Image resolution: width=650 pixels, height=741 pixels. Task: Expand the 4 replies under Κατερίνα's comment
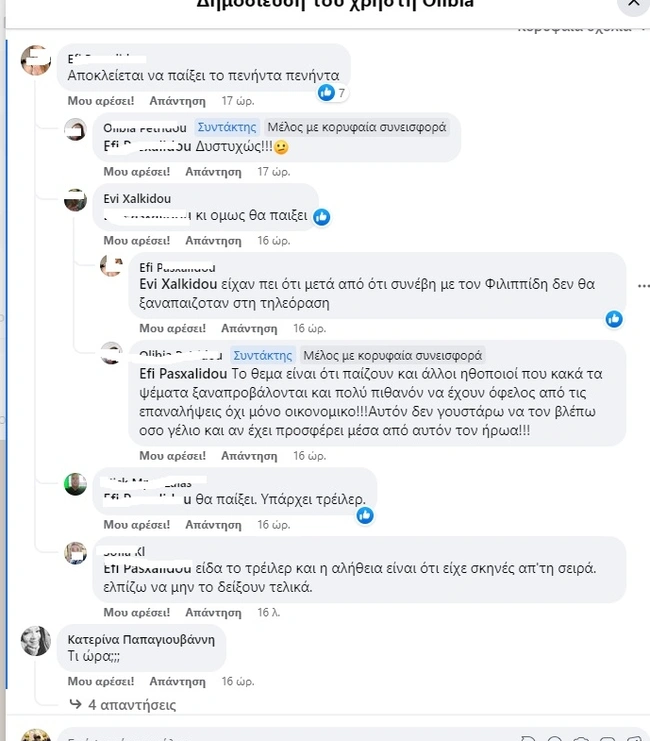coord(130,704)
